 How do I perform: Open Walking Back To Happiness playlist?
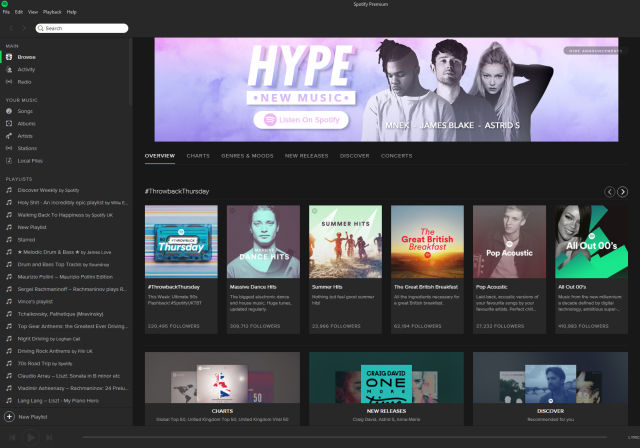point(65,215)
